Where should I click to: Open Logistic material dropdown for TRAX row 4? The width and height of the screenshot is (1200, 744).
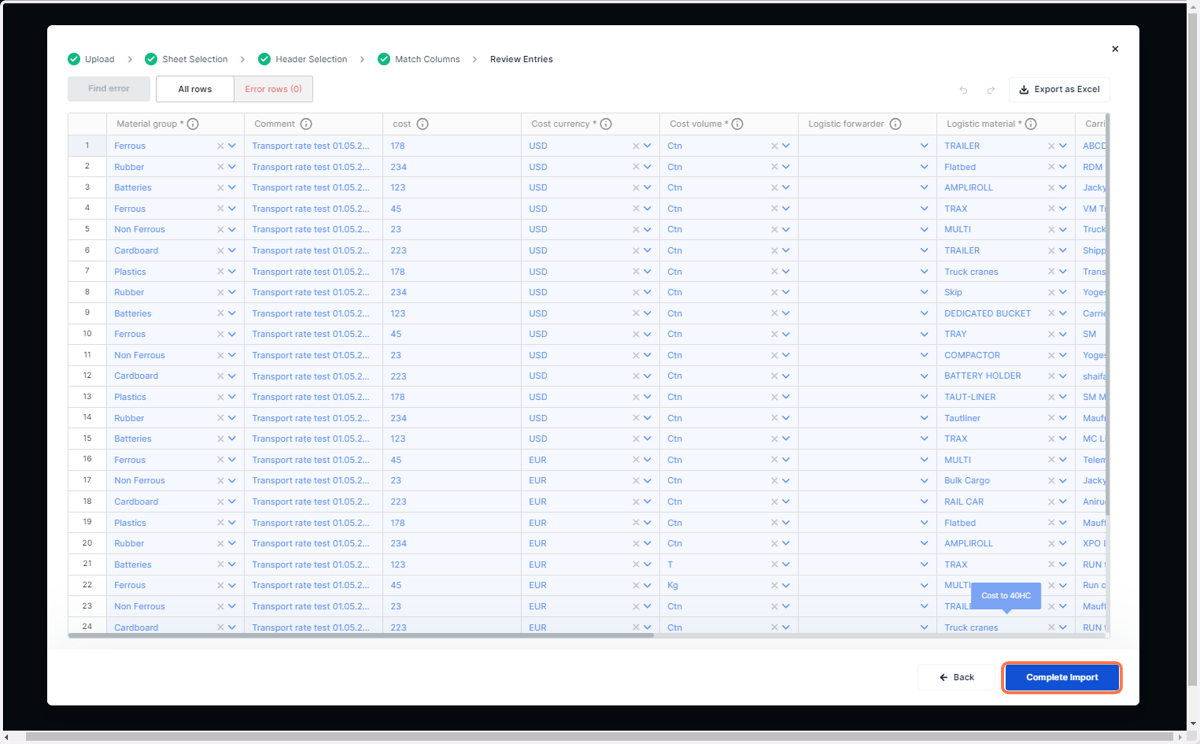[1063, 209]
